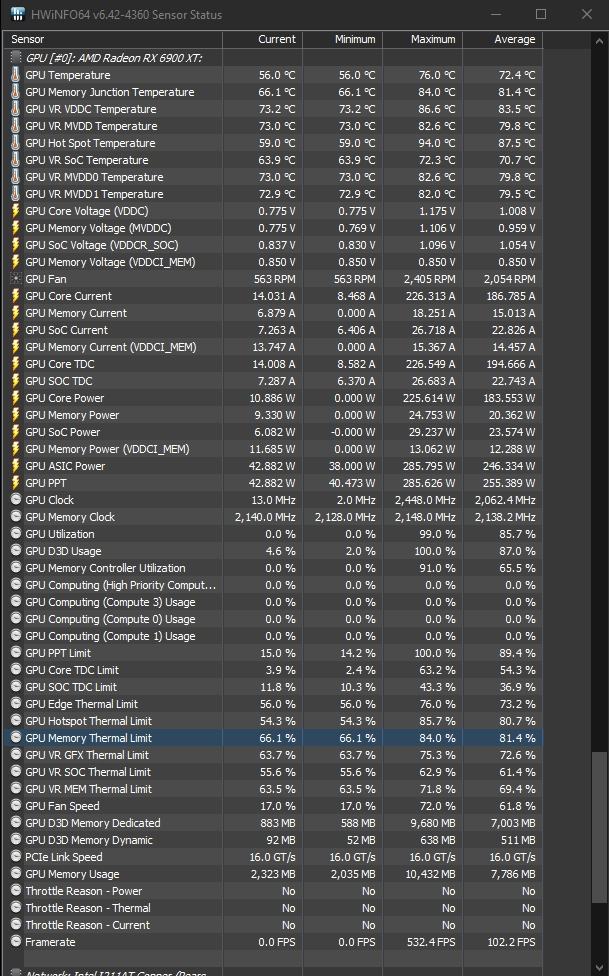This screenshot has width=609, height=976.
Task: Click lightning icon next to GPU ASIC Power
Action: (16, 466)
